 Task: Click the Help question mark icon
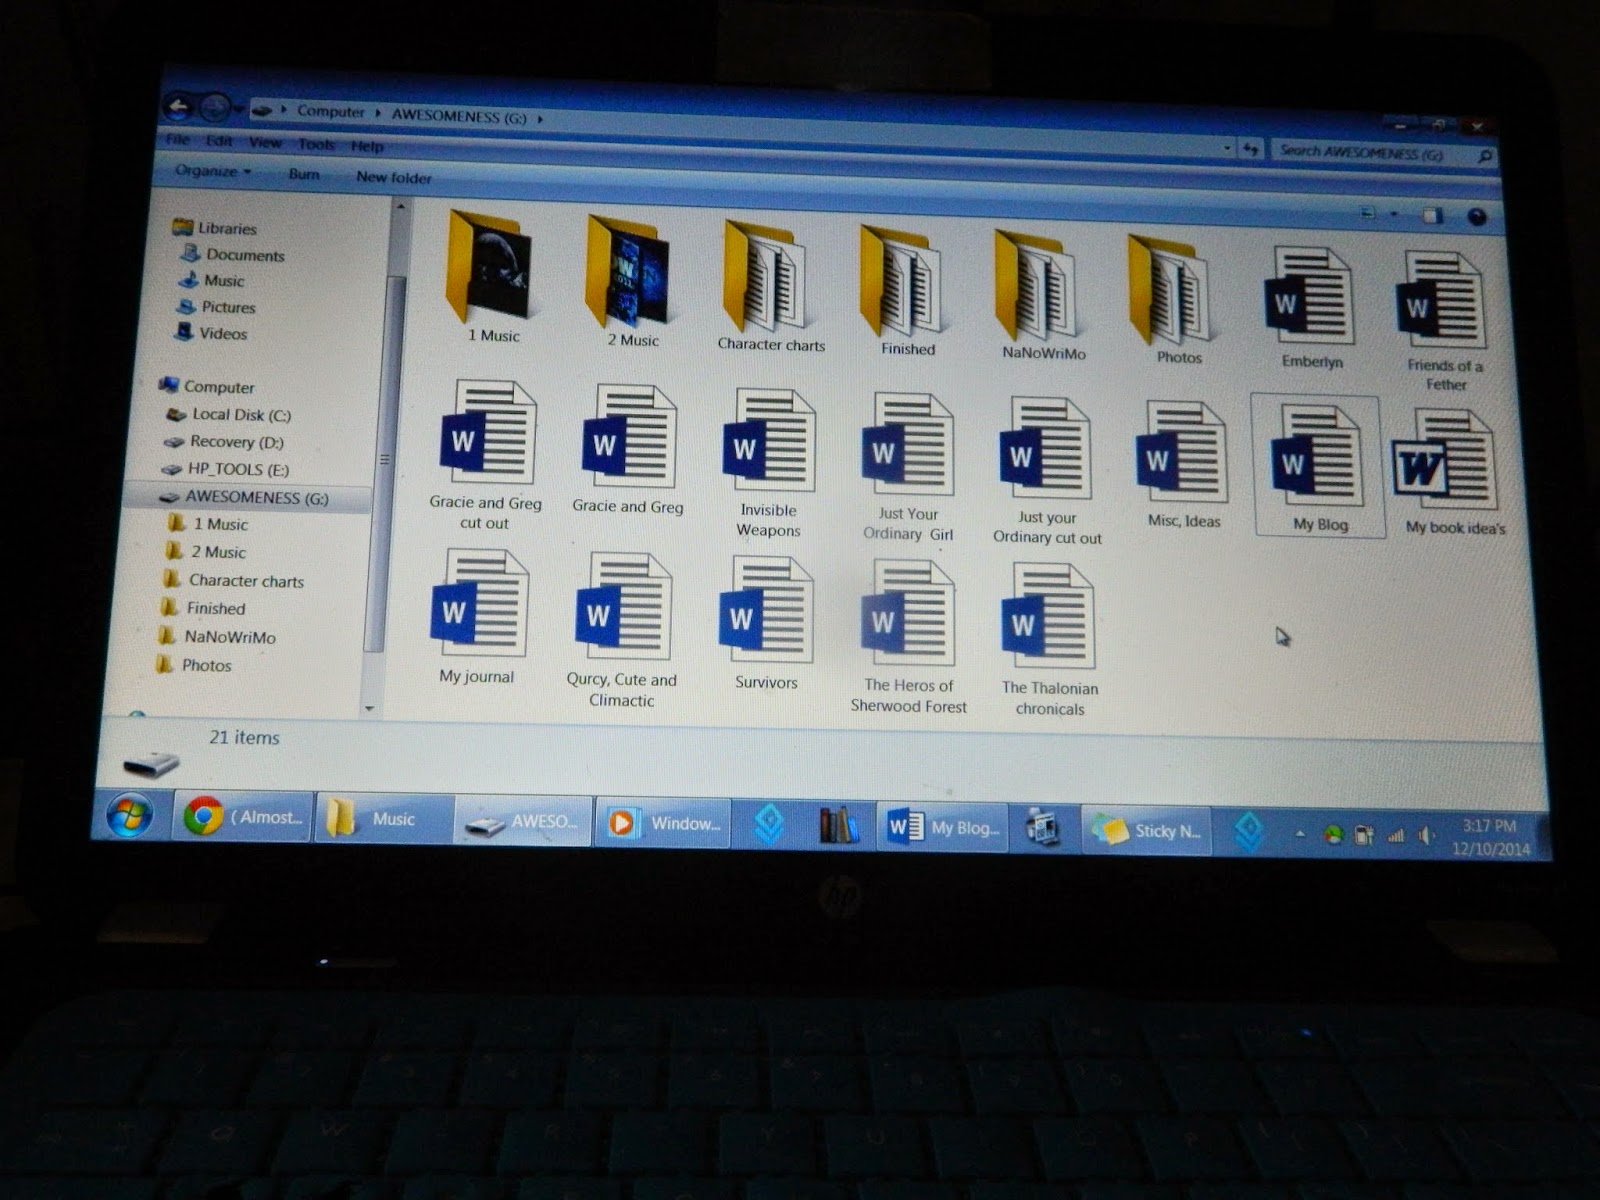click(x=1476, y=216)
